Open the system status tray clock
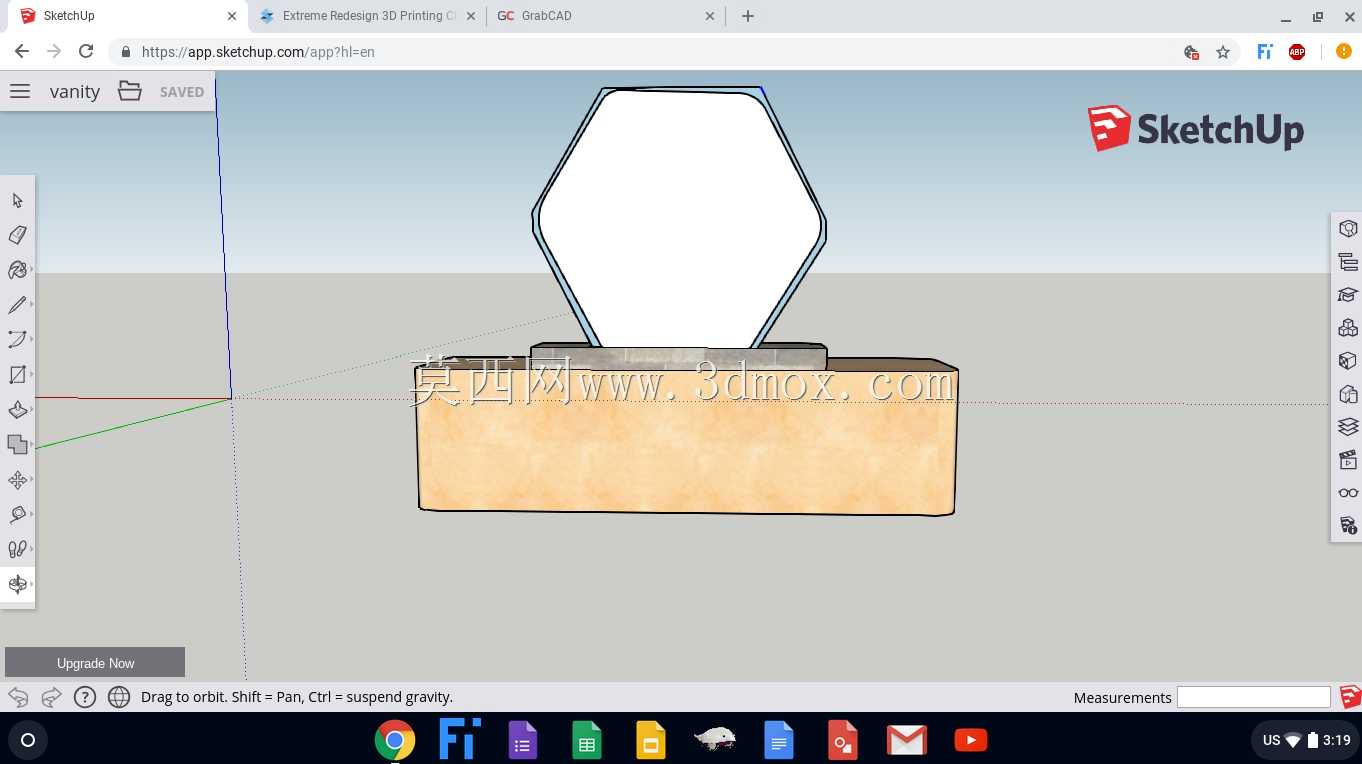The image size is (1362, 764). pos(1306,740)
